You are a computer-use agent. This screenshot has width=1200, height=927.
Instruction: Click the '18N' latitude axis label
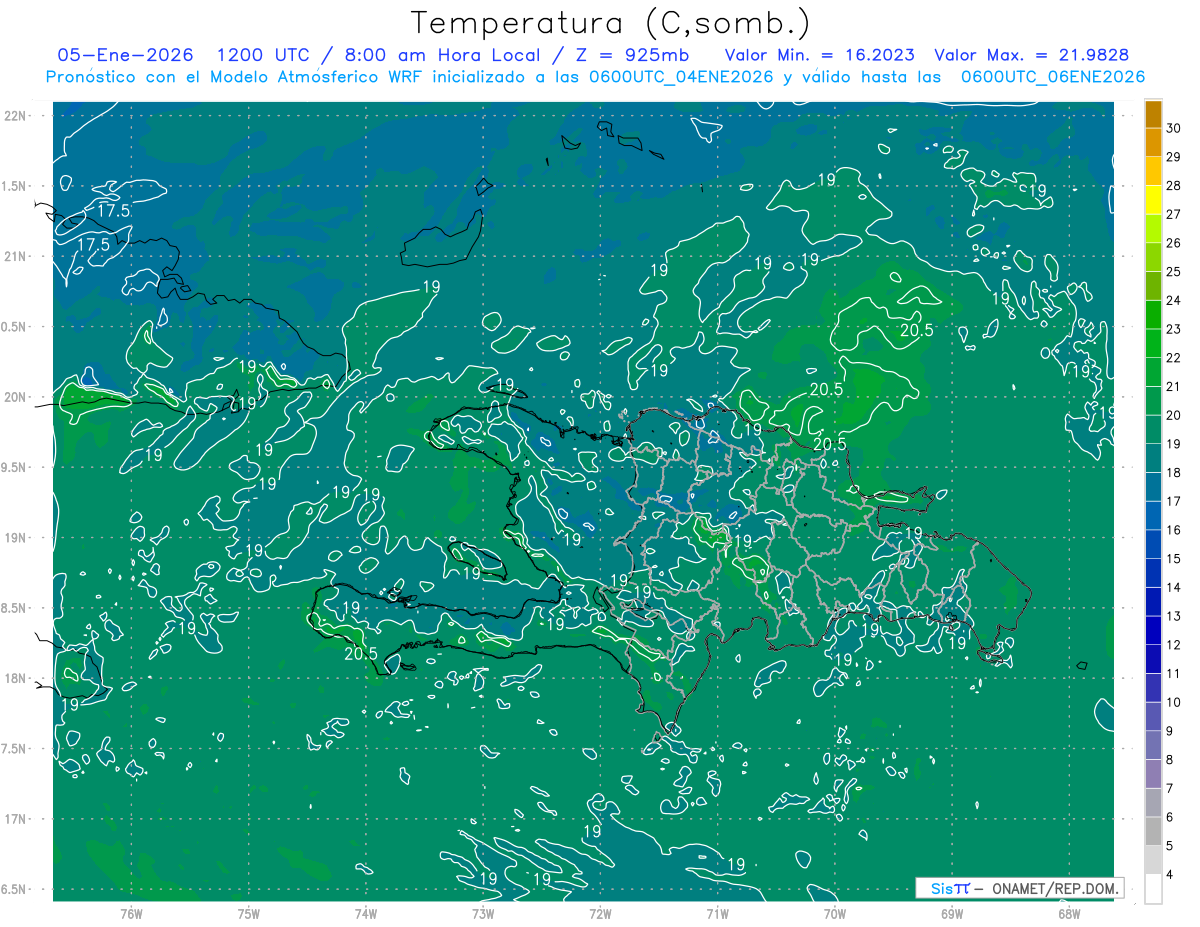[x=16, y=678]
